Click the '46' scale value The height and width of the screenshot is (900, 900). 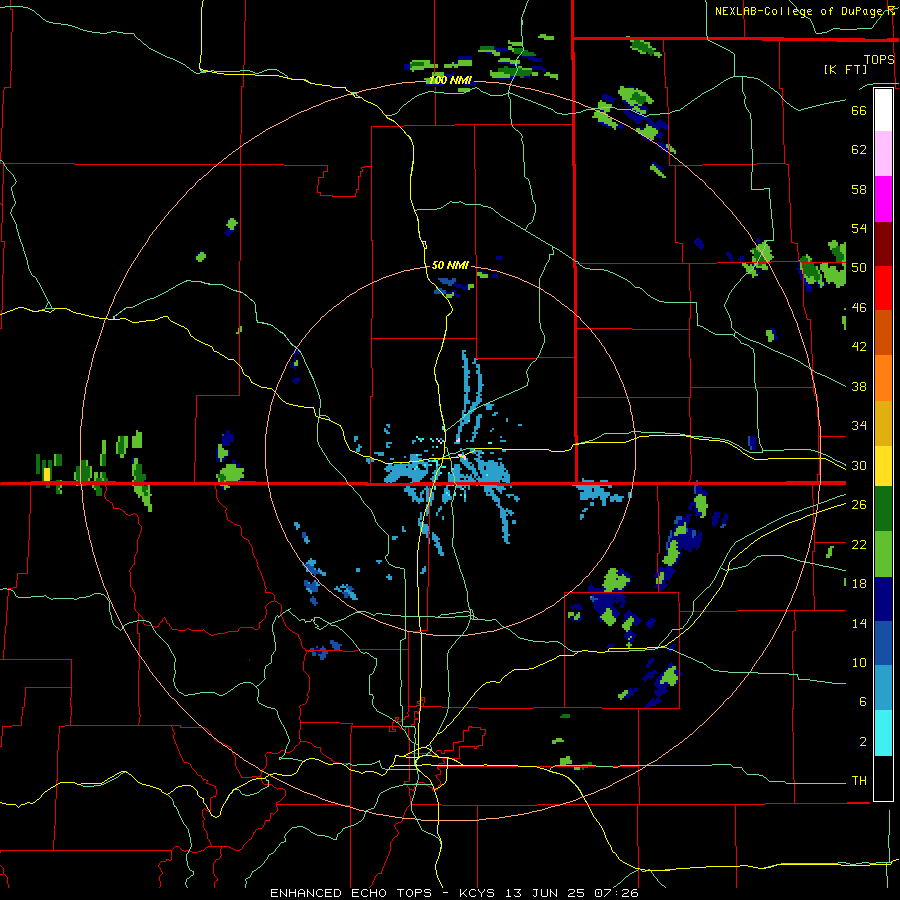click(859, 308)
